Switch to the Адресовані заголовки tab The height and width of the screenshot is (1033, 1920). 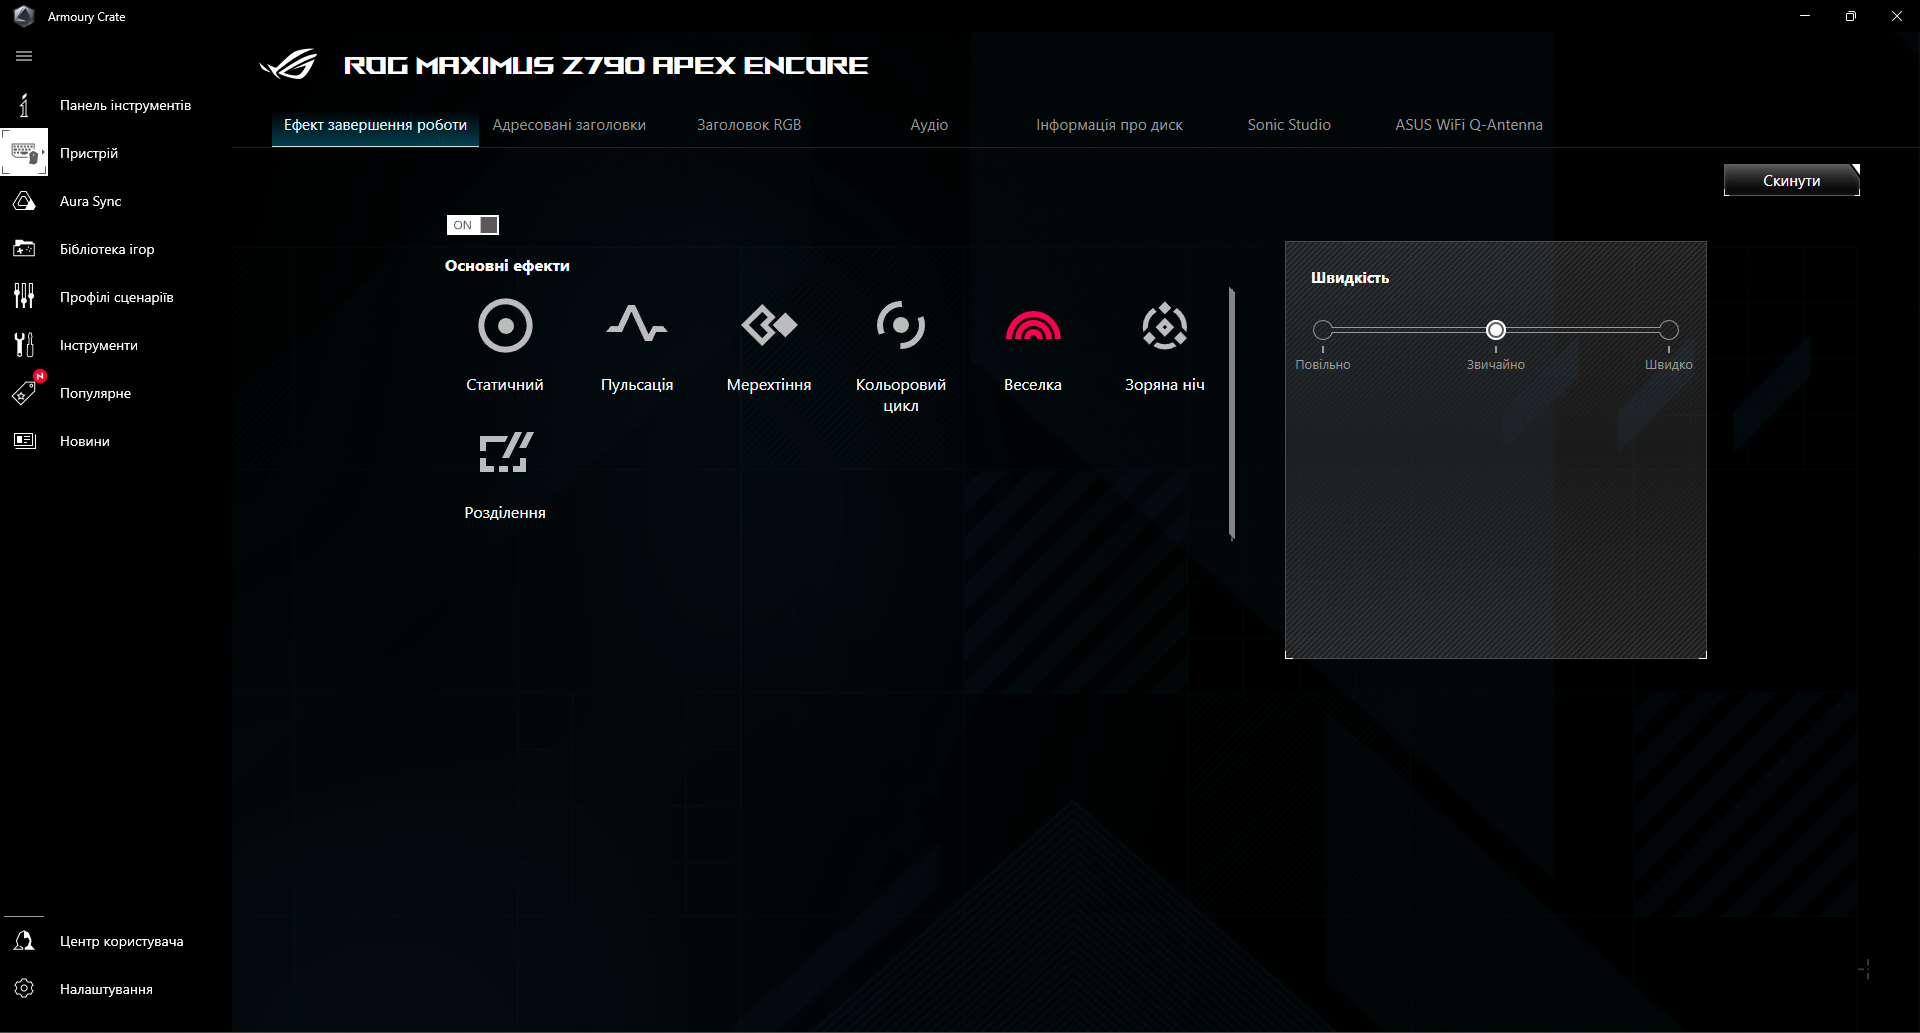click(x=569, y=124)
